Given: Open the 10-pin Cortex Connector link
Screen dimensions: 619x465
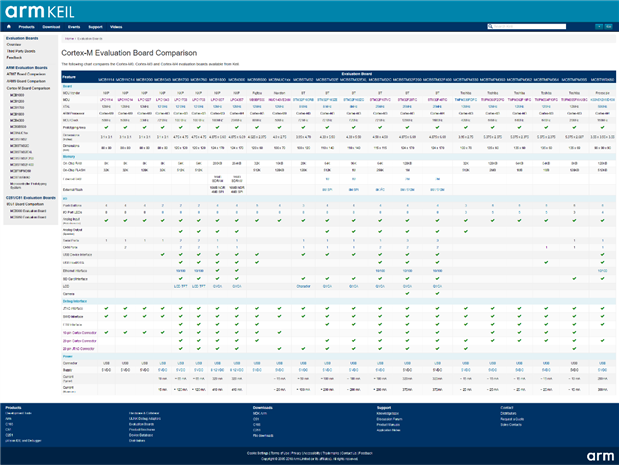Looking at the screenshot, I should 79,333.
